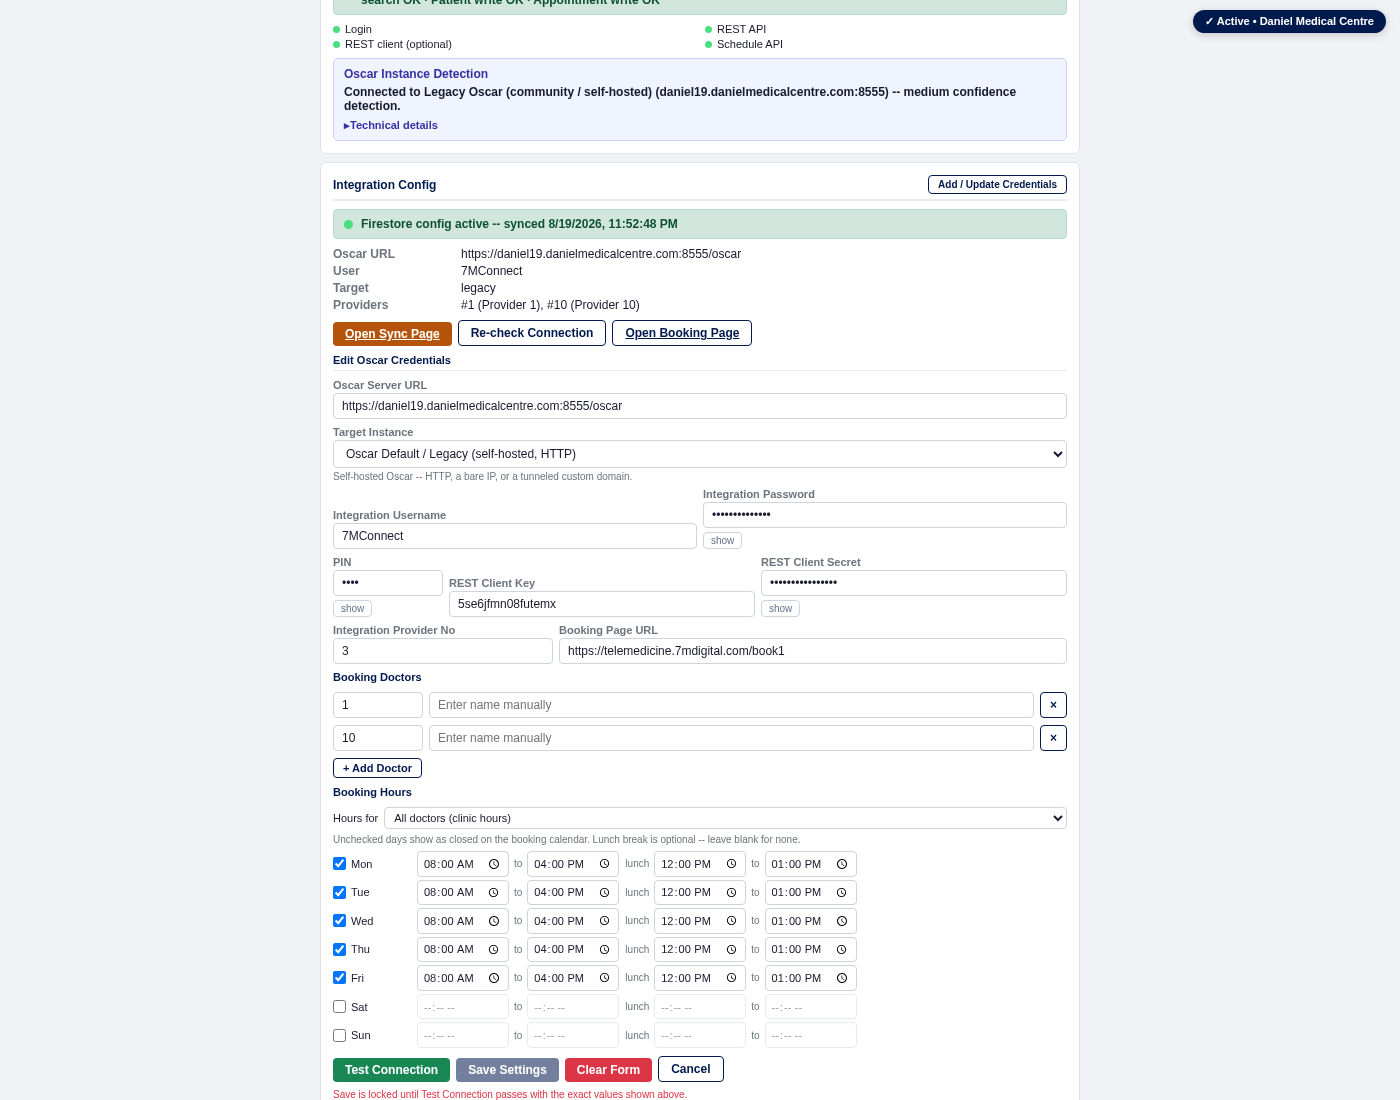Focus the PIN field

tap(388, 583)
